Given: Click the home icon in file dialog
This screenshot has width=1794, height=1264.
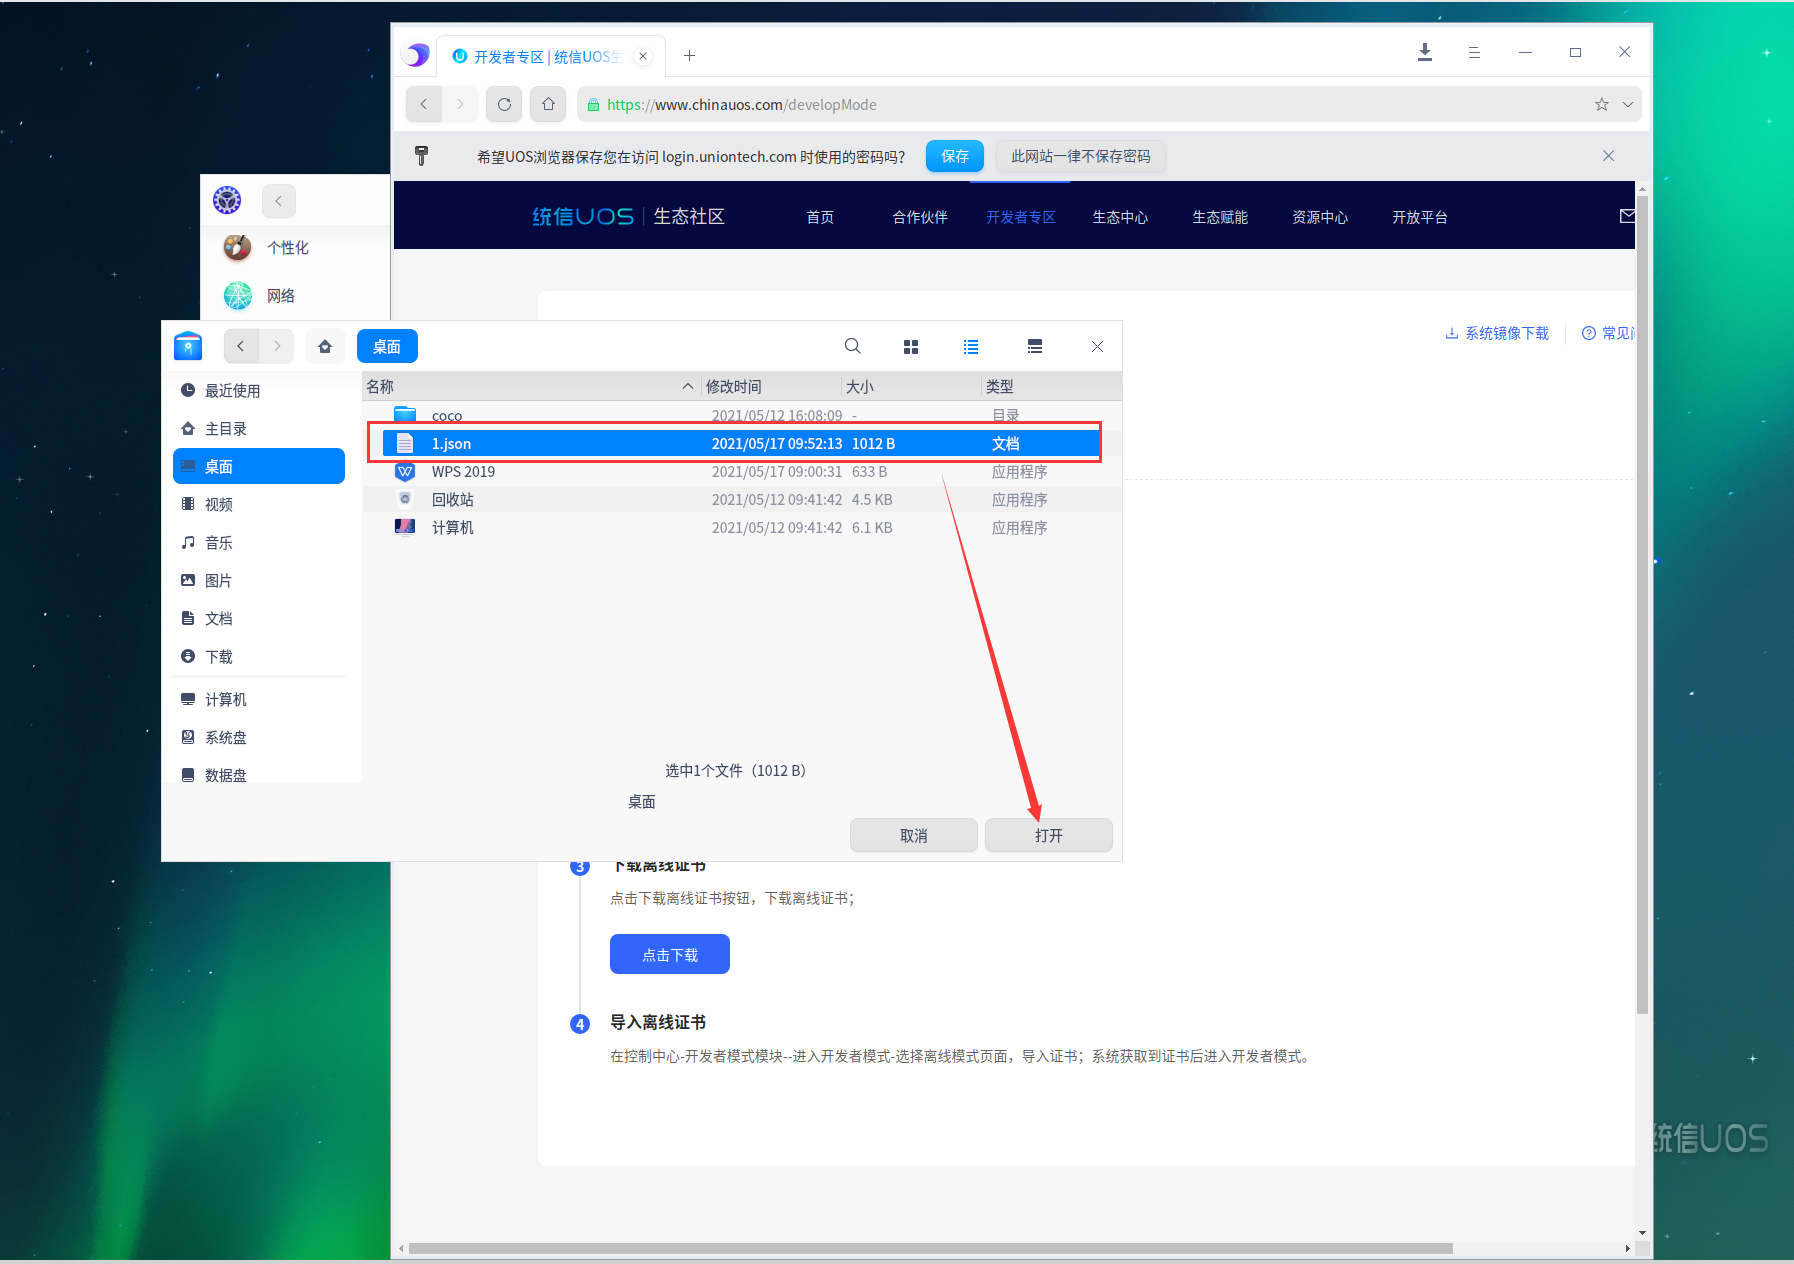Looking at the screenshot, I should click(x=325, y=346).
